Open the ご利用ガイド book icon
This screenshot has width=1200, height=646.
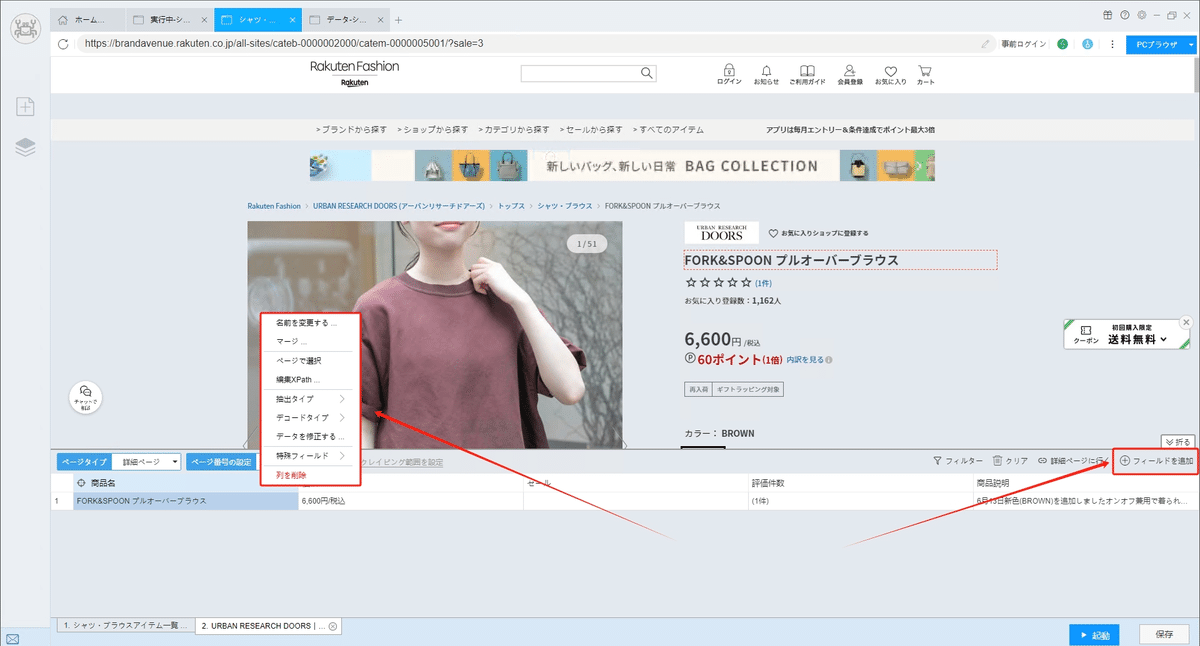tap(807, 75)
